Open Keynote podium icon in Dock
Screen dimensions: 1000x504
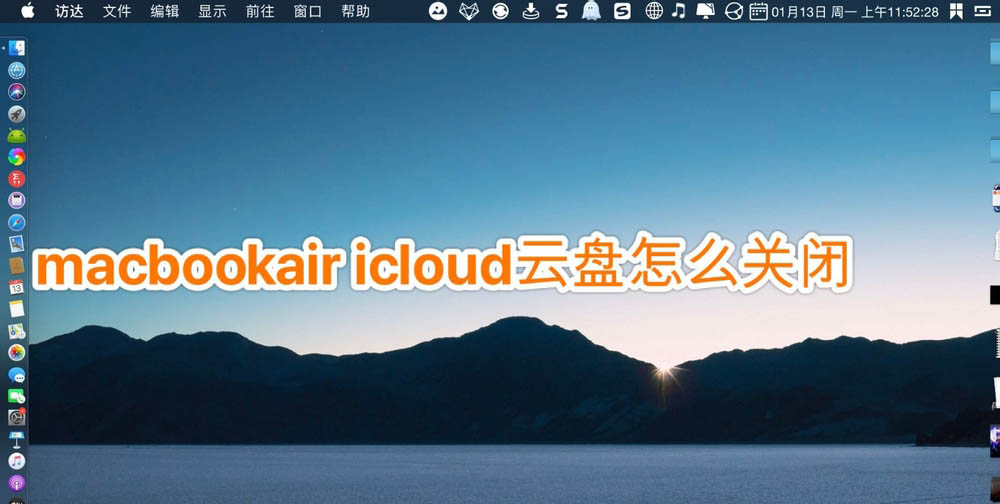point(17,439)
